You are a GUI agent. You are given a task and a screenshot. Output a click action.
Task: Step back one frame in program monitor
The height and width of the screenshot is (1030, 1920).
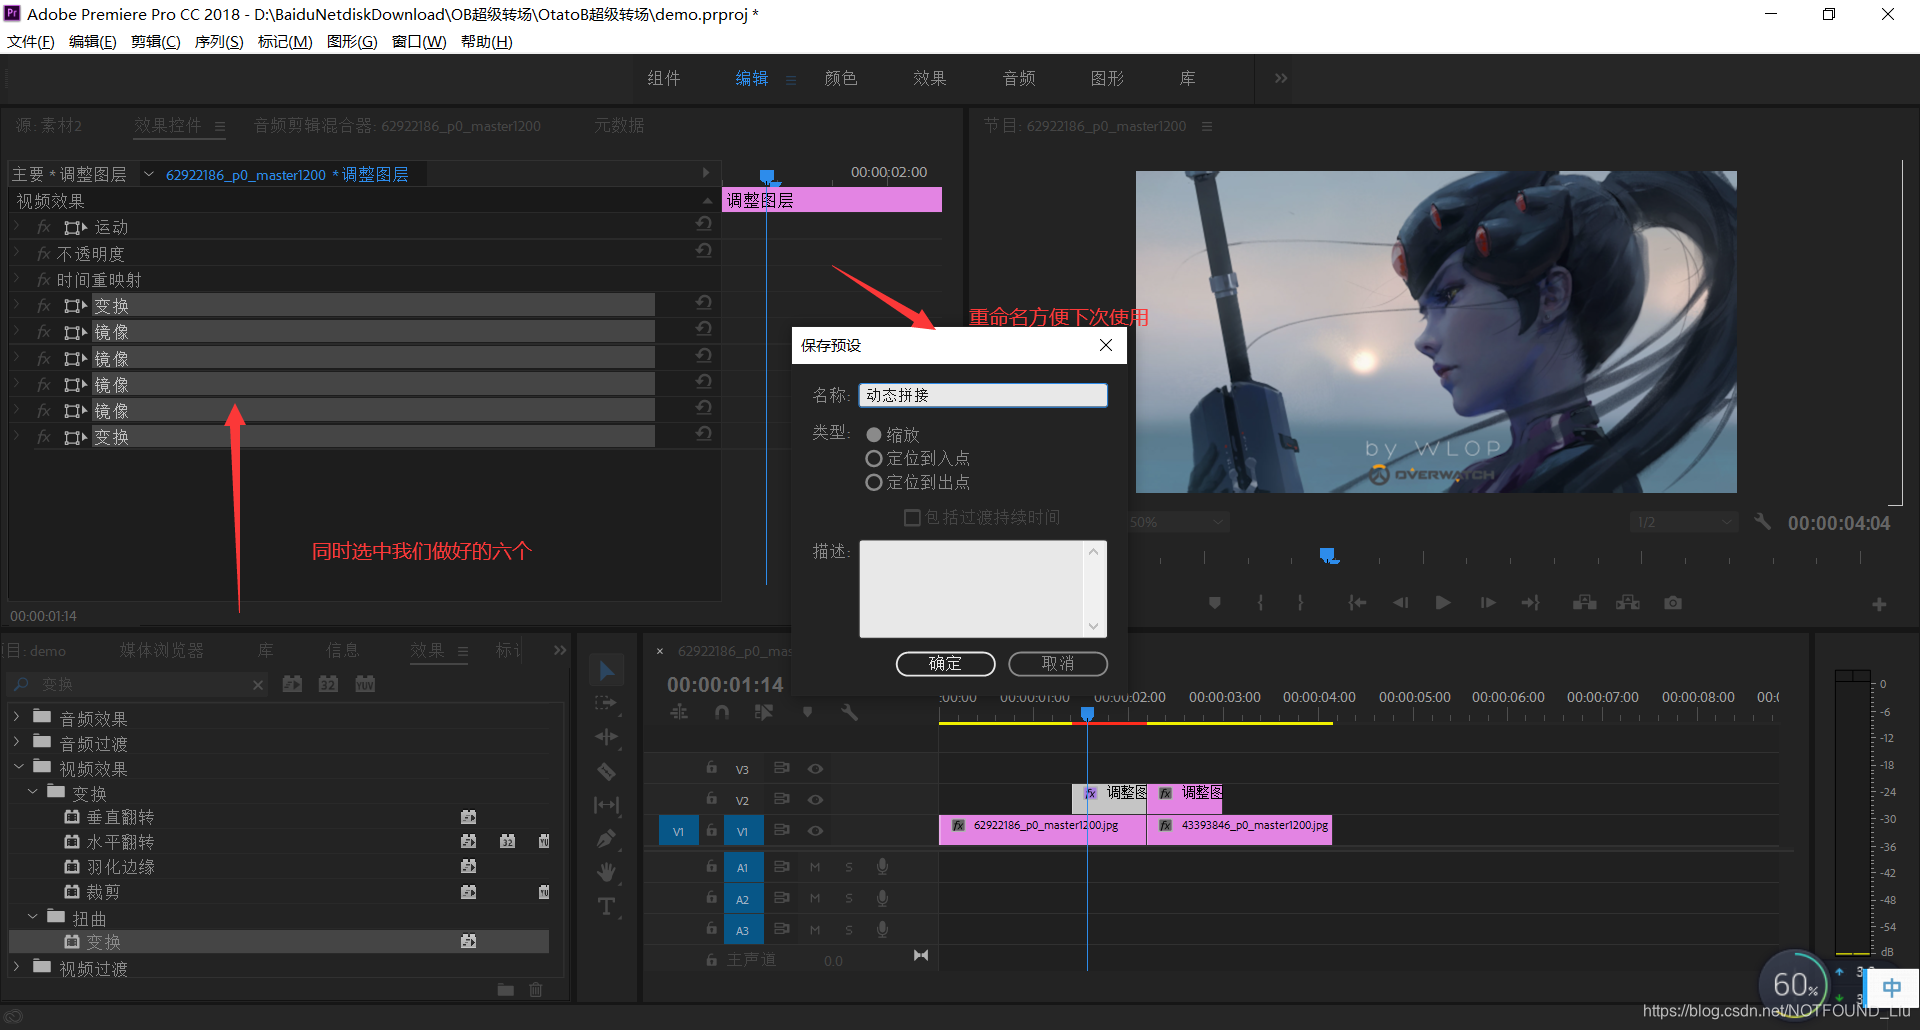click(x=1400, y=603)
